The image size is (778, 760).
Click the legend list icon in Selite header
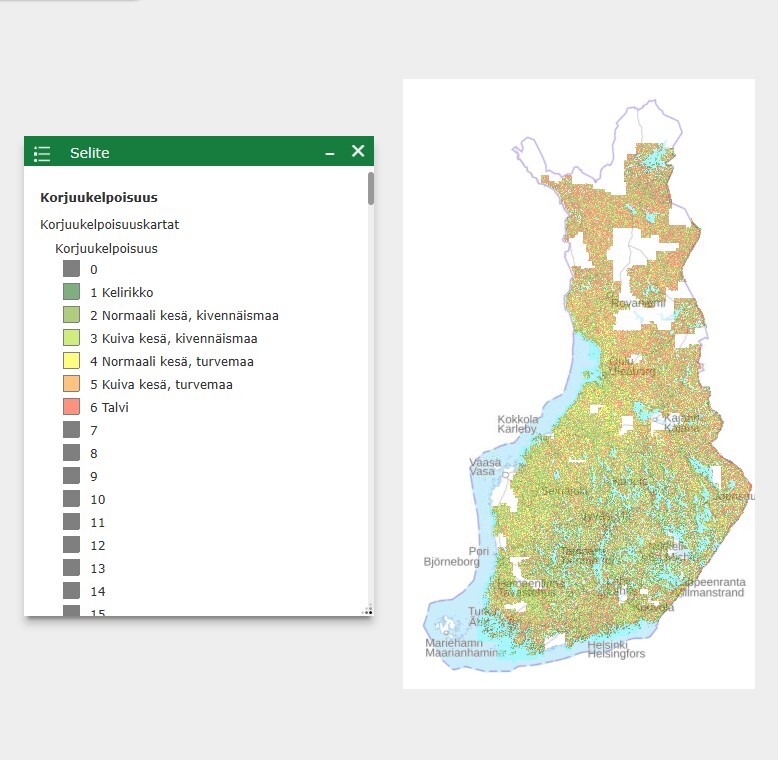point(42,153)
